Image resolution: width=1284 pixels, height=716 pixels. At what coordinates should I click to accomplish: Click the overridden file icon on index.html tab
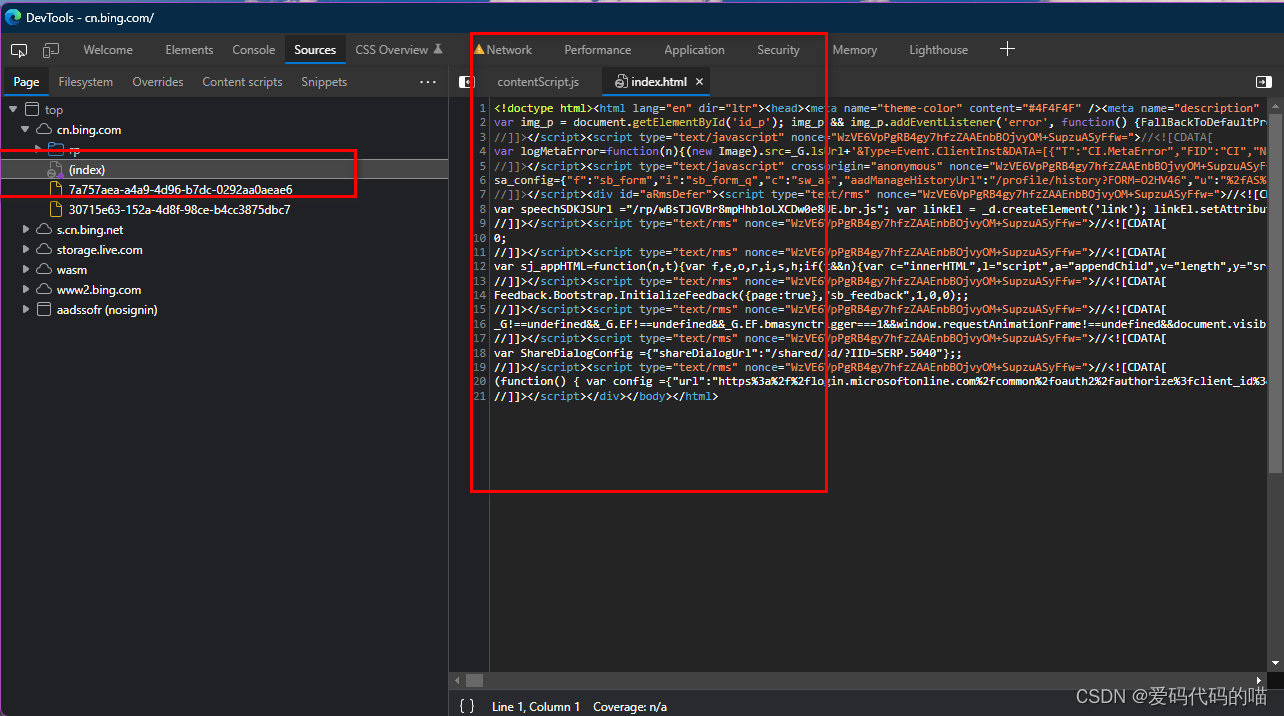(x=621, y=82)
